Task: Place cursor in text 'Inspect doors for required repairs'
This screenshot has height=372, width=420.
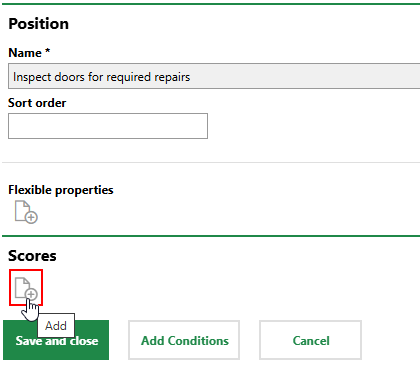Action: (x=102, y=77)
